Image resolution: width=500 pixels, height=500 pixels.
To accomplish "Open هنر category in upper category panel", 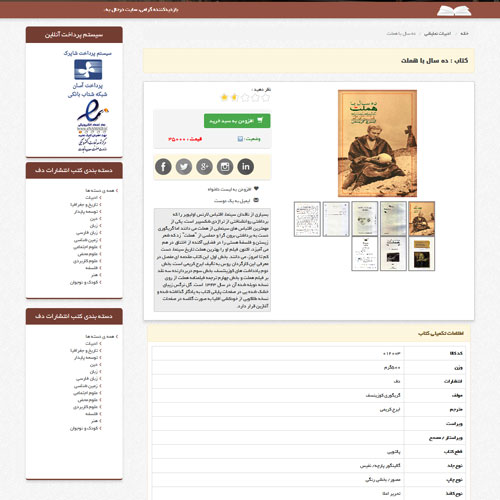I will coord(95,275).
